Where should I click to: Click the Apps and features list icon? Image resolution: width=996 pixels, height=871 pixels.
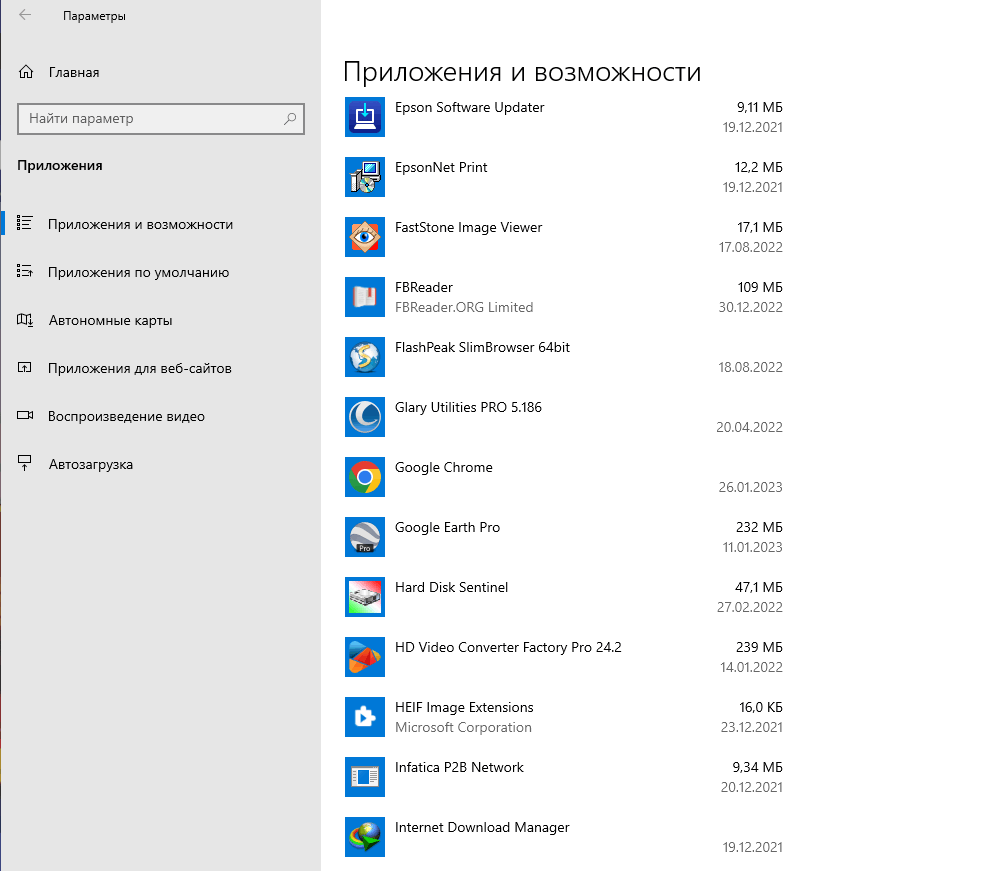(x=25, y=223)
